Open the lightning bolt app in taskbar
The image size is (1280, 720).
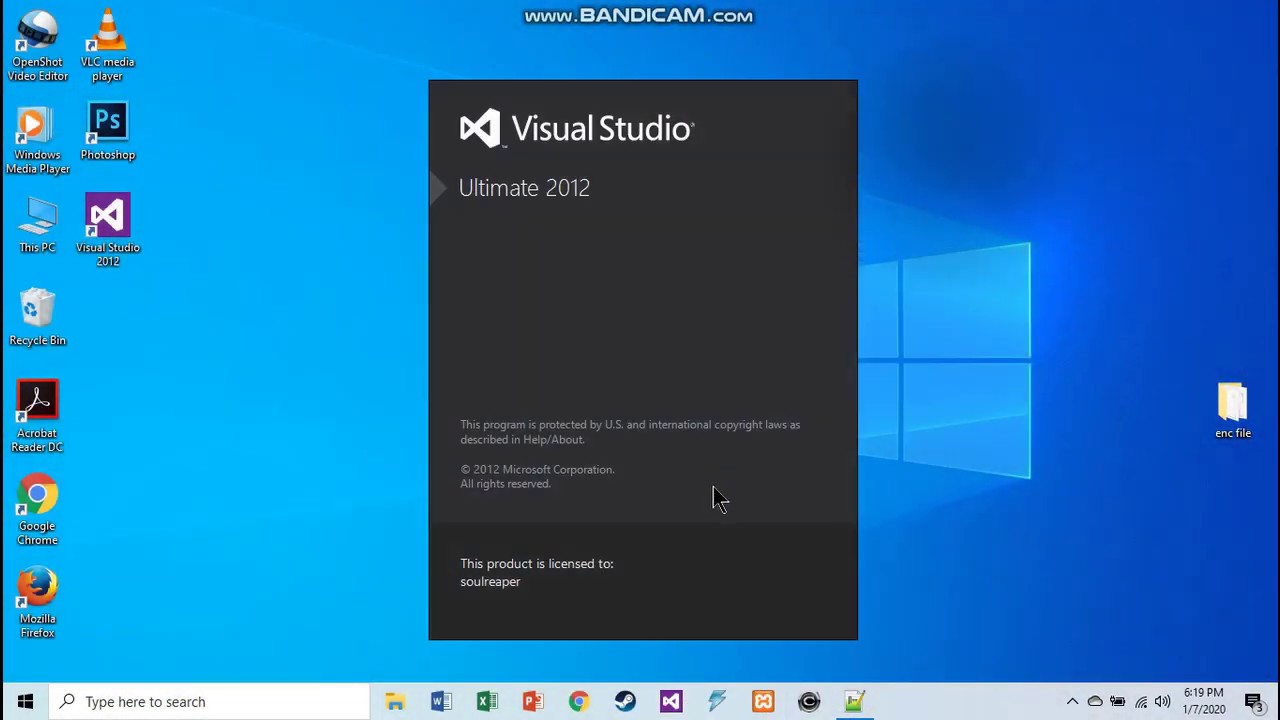pyautogui.click(x=717, y=702)
